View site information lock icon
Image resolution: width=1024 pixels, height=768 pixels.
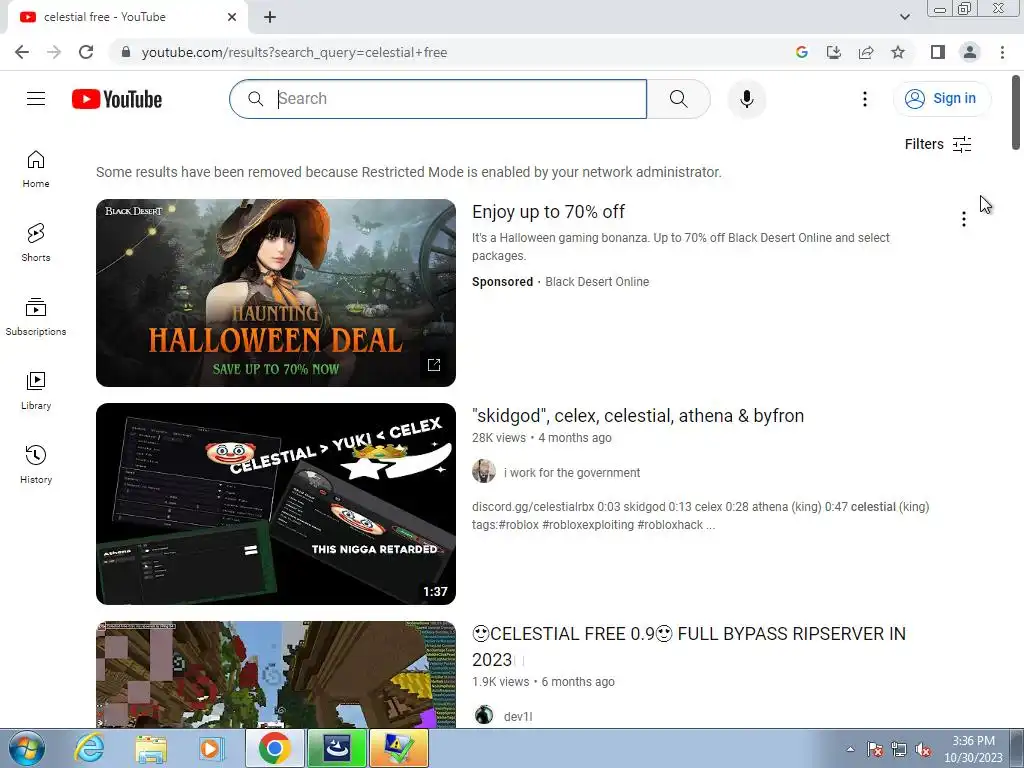(126, 52)
